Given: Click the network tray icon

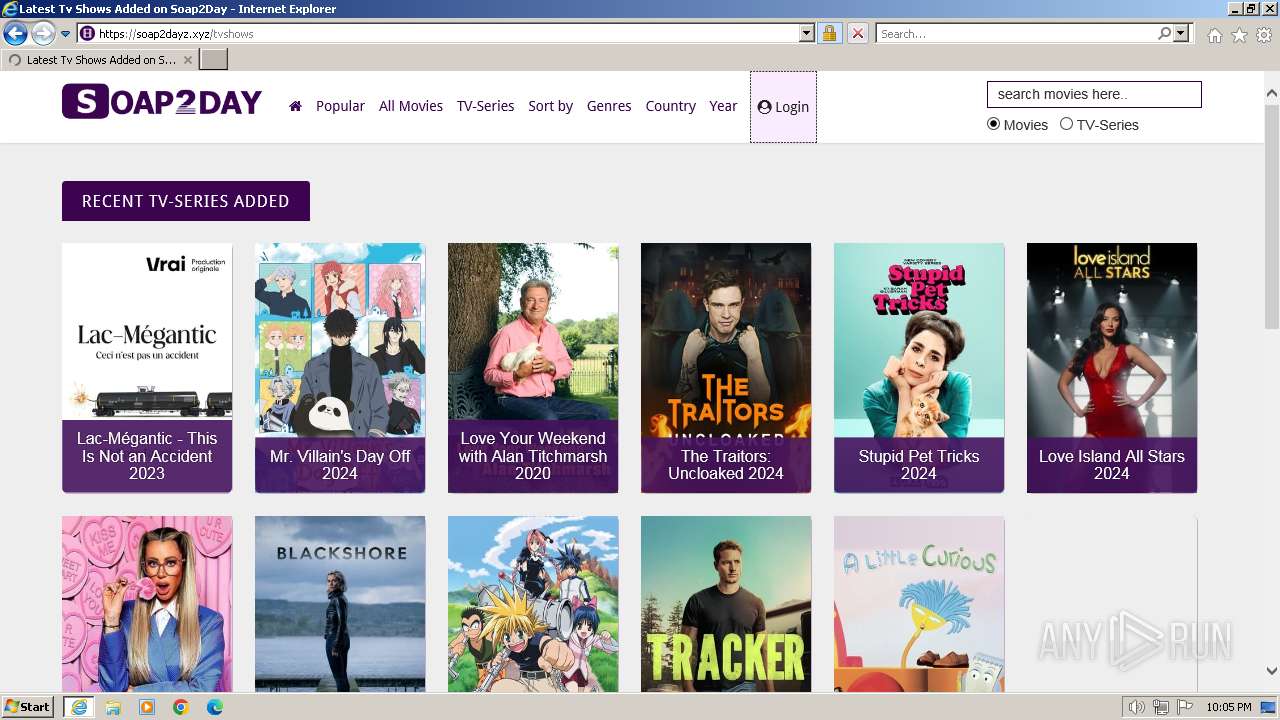Looking at the screenshot, I should [1161, 707].
